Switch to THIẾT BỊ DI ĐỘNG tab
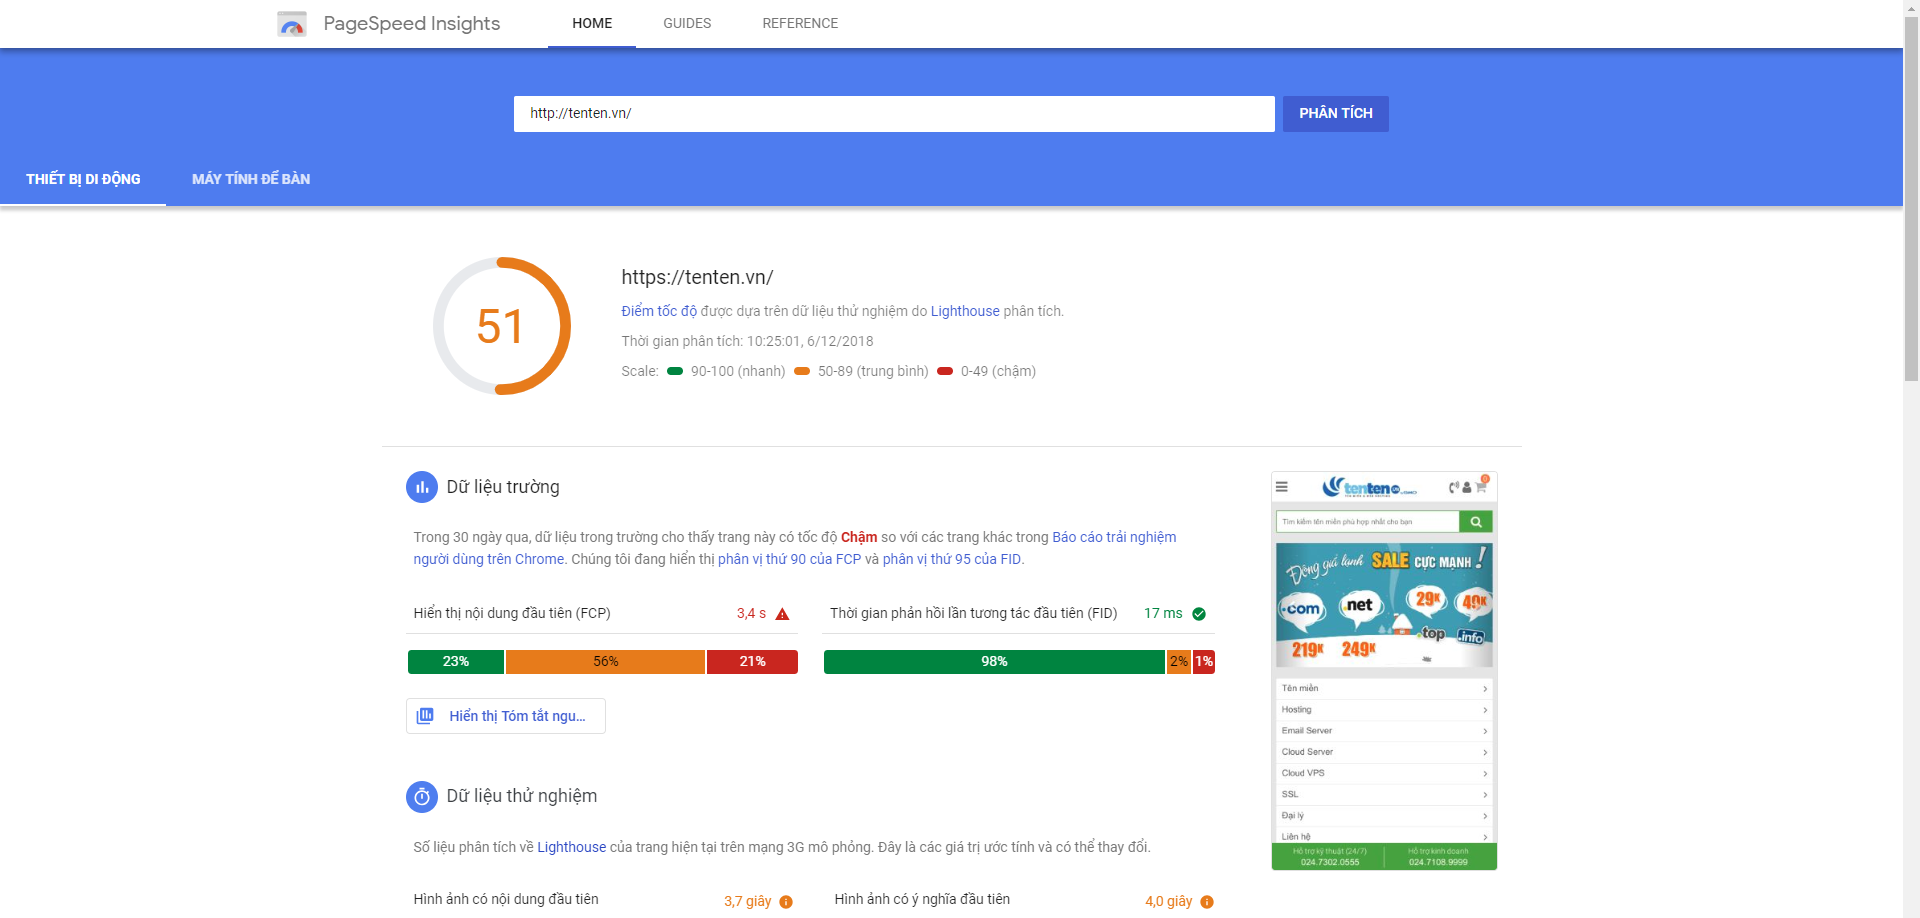 [83, 179]
